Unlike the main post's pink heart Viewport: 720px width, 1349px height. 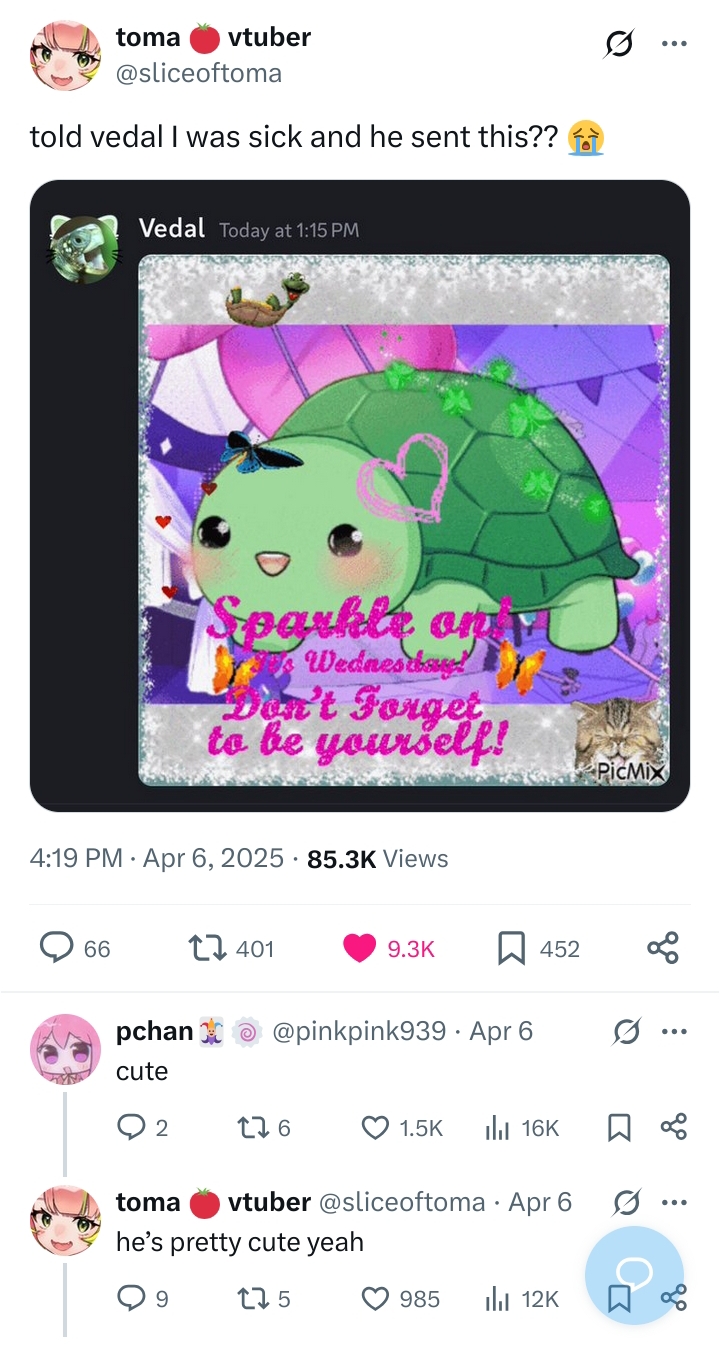pos(360,948)
